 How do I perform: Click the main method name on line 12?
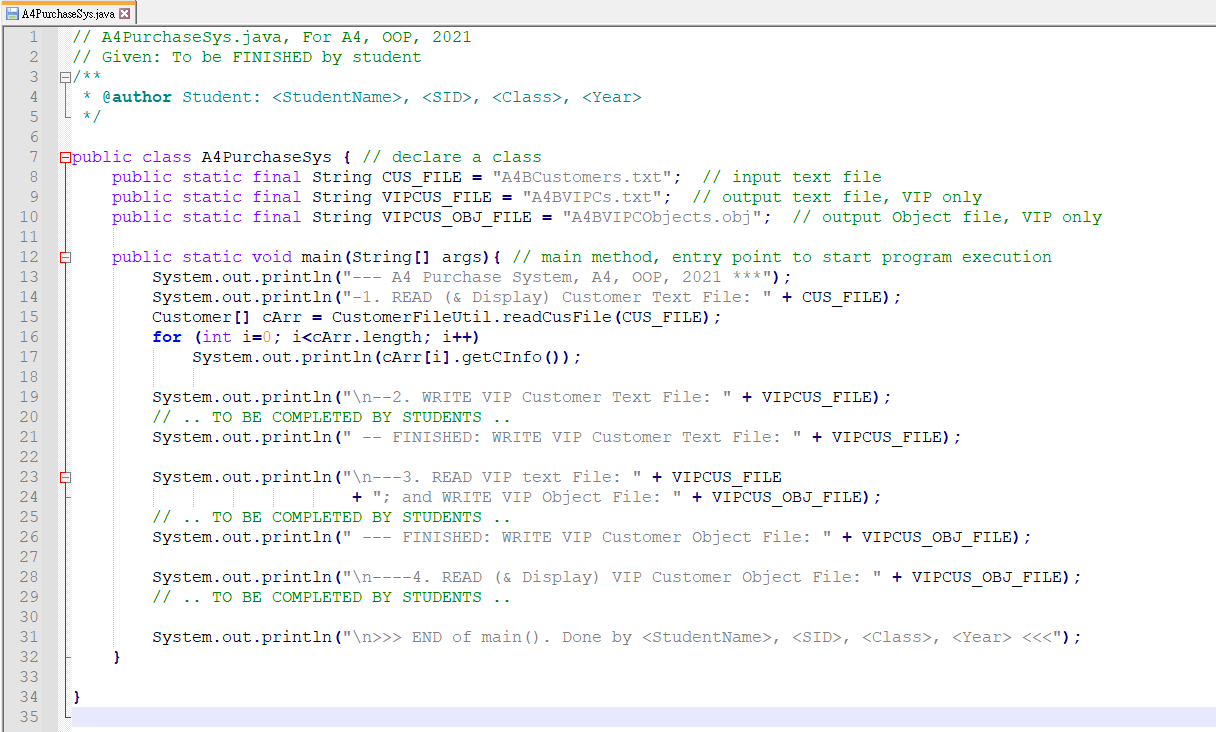[318, 256]
